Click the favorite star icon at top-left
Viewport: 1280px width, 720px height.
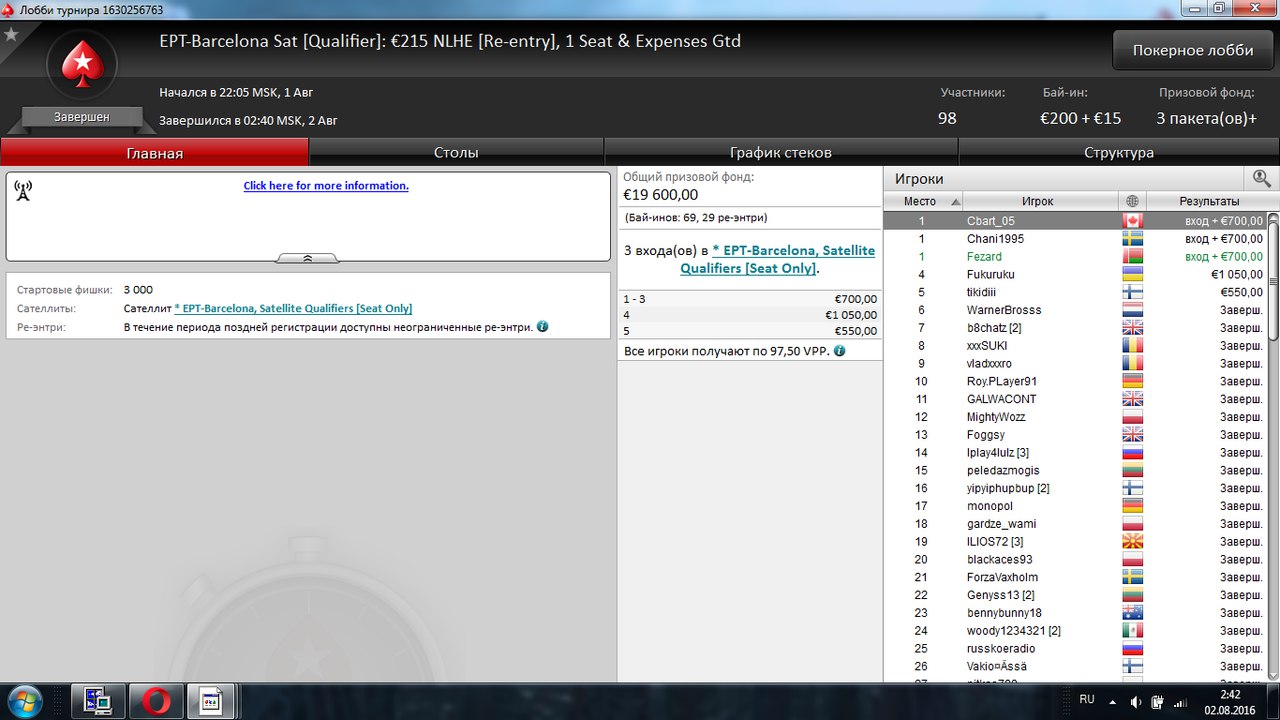click(x=11, y=34)
